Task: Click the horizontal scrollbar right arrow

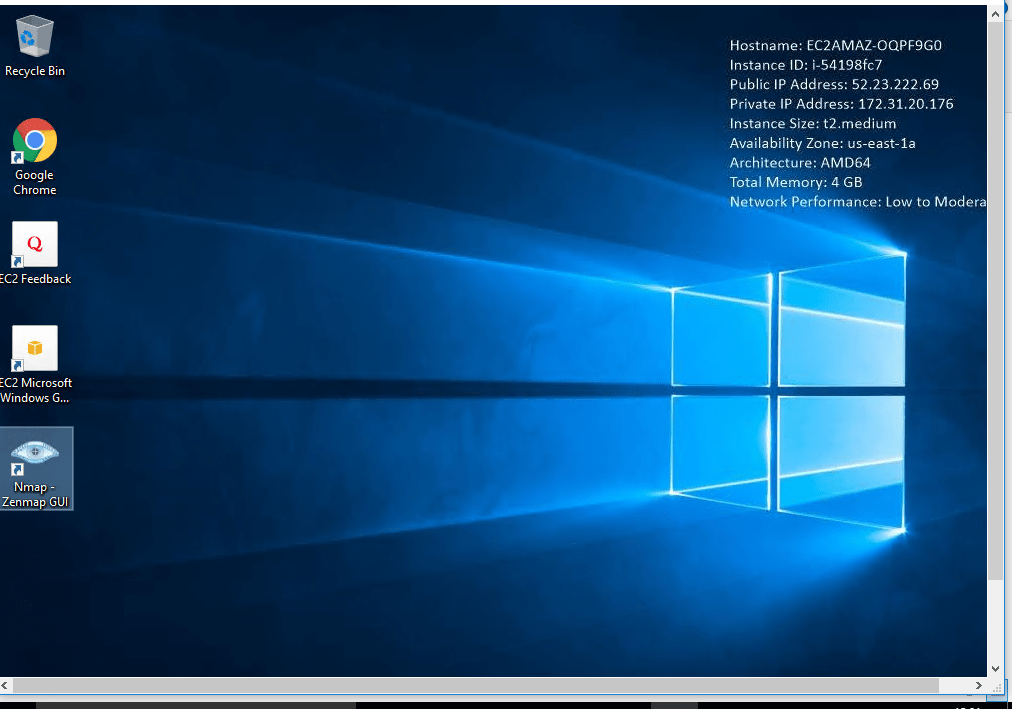Action: click(x=979, y=686)
